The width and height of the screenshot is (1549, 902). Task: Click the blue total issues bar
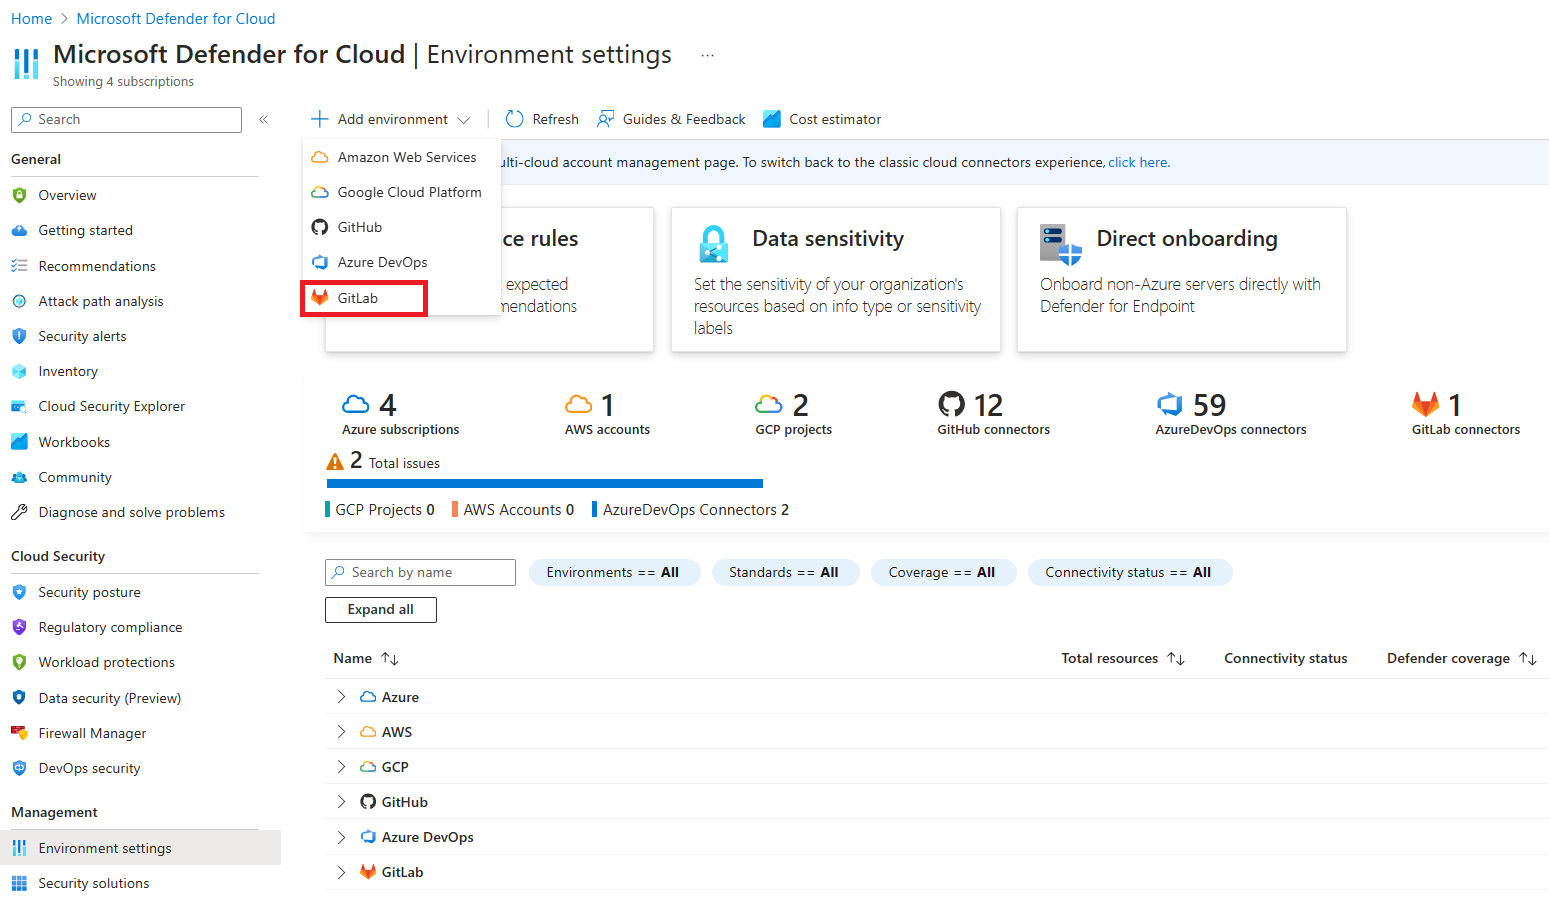click(545, 483)
